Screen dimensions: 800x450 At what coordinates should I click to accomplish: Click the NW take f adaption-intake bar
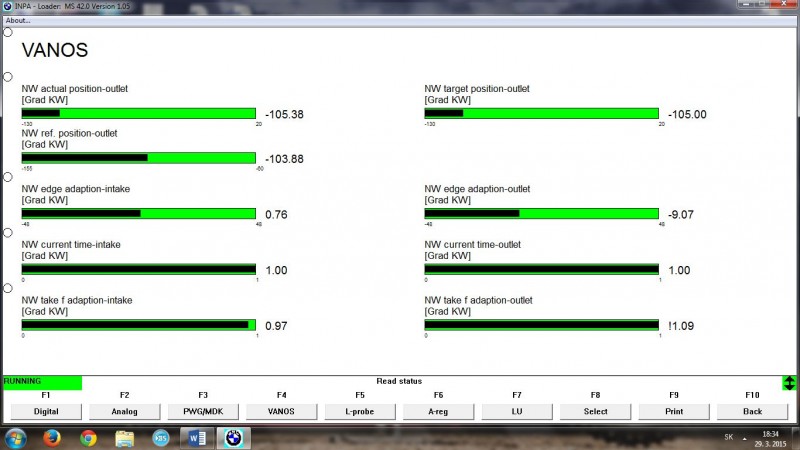(139, 325)
